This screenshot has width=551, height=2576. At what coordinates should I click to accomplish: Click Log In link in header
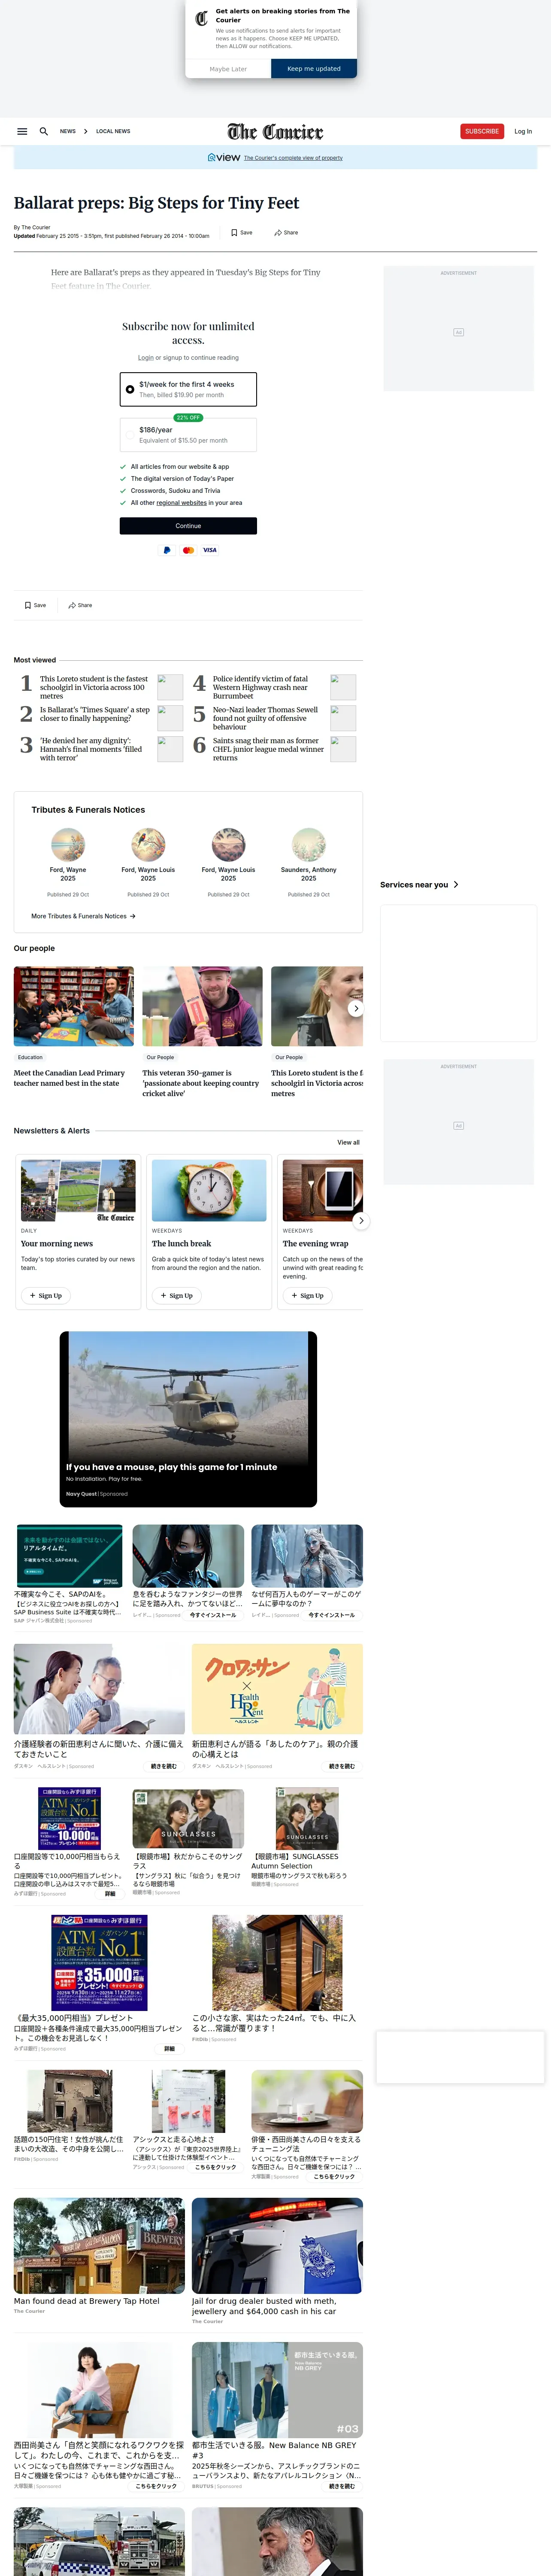tap(523, 131)
